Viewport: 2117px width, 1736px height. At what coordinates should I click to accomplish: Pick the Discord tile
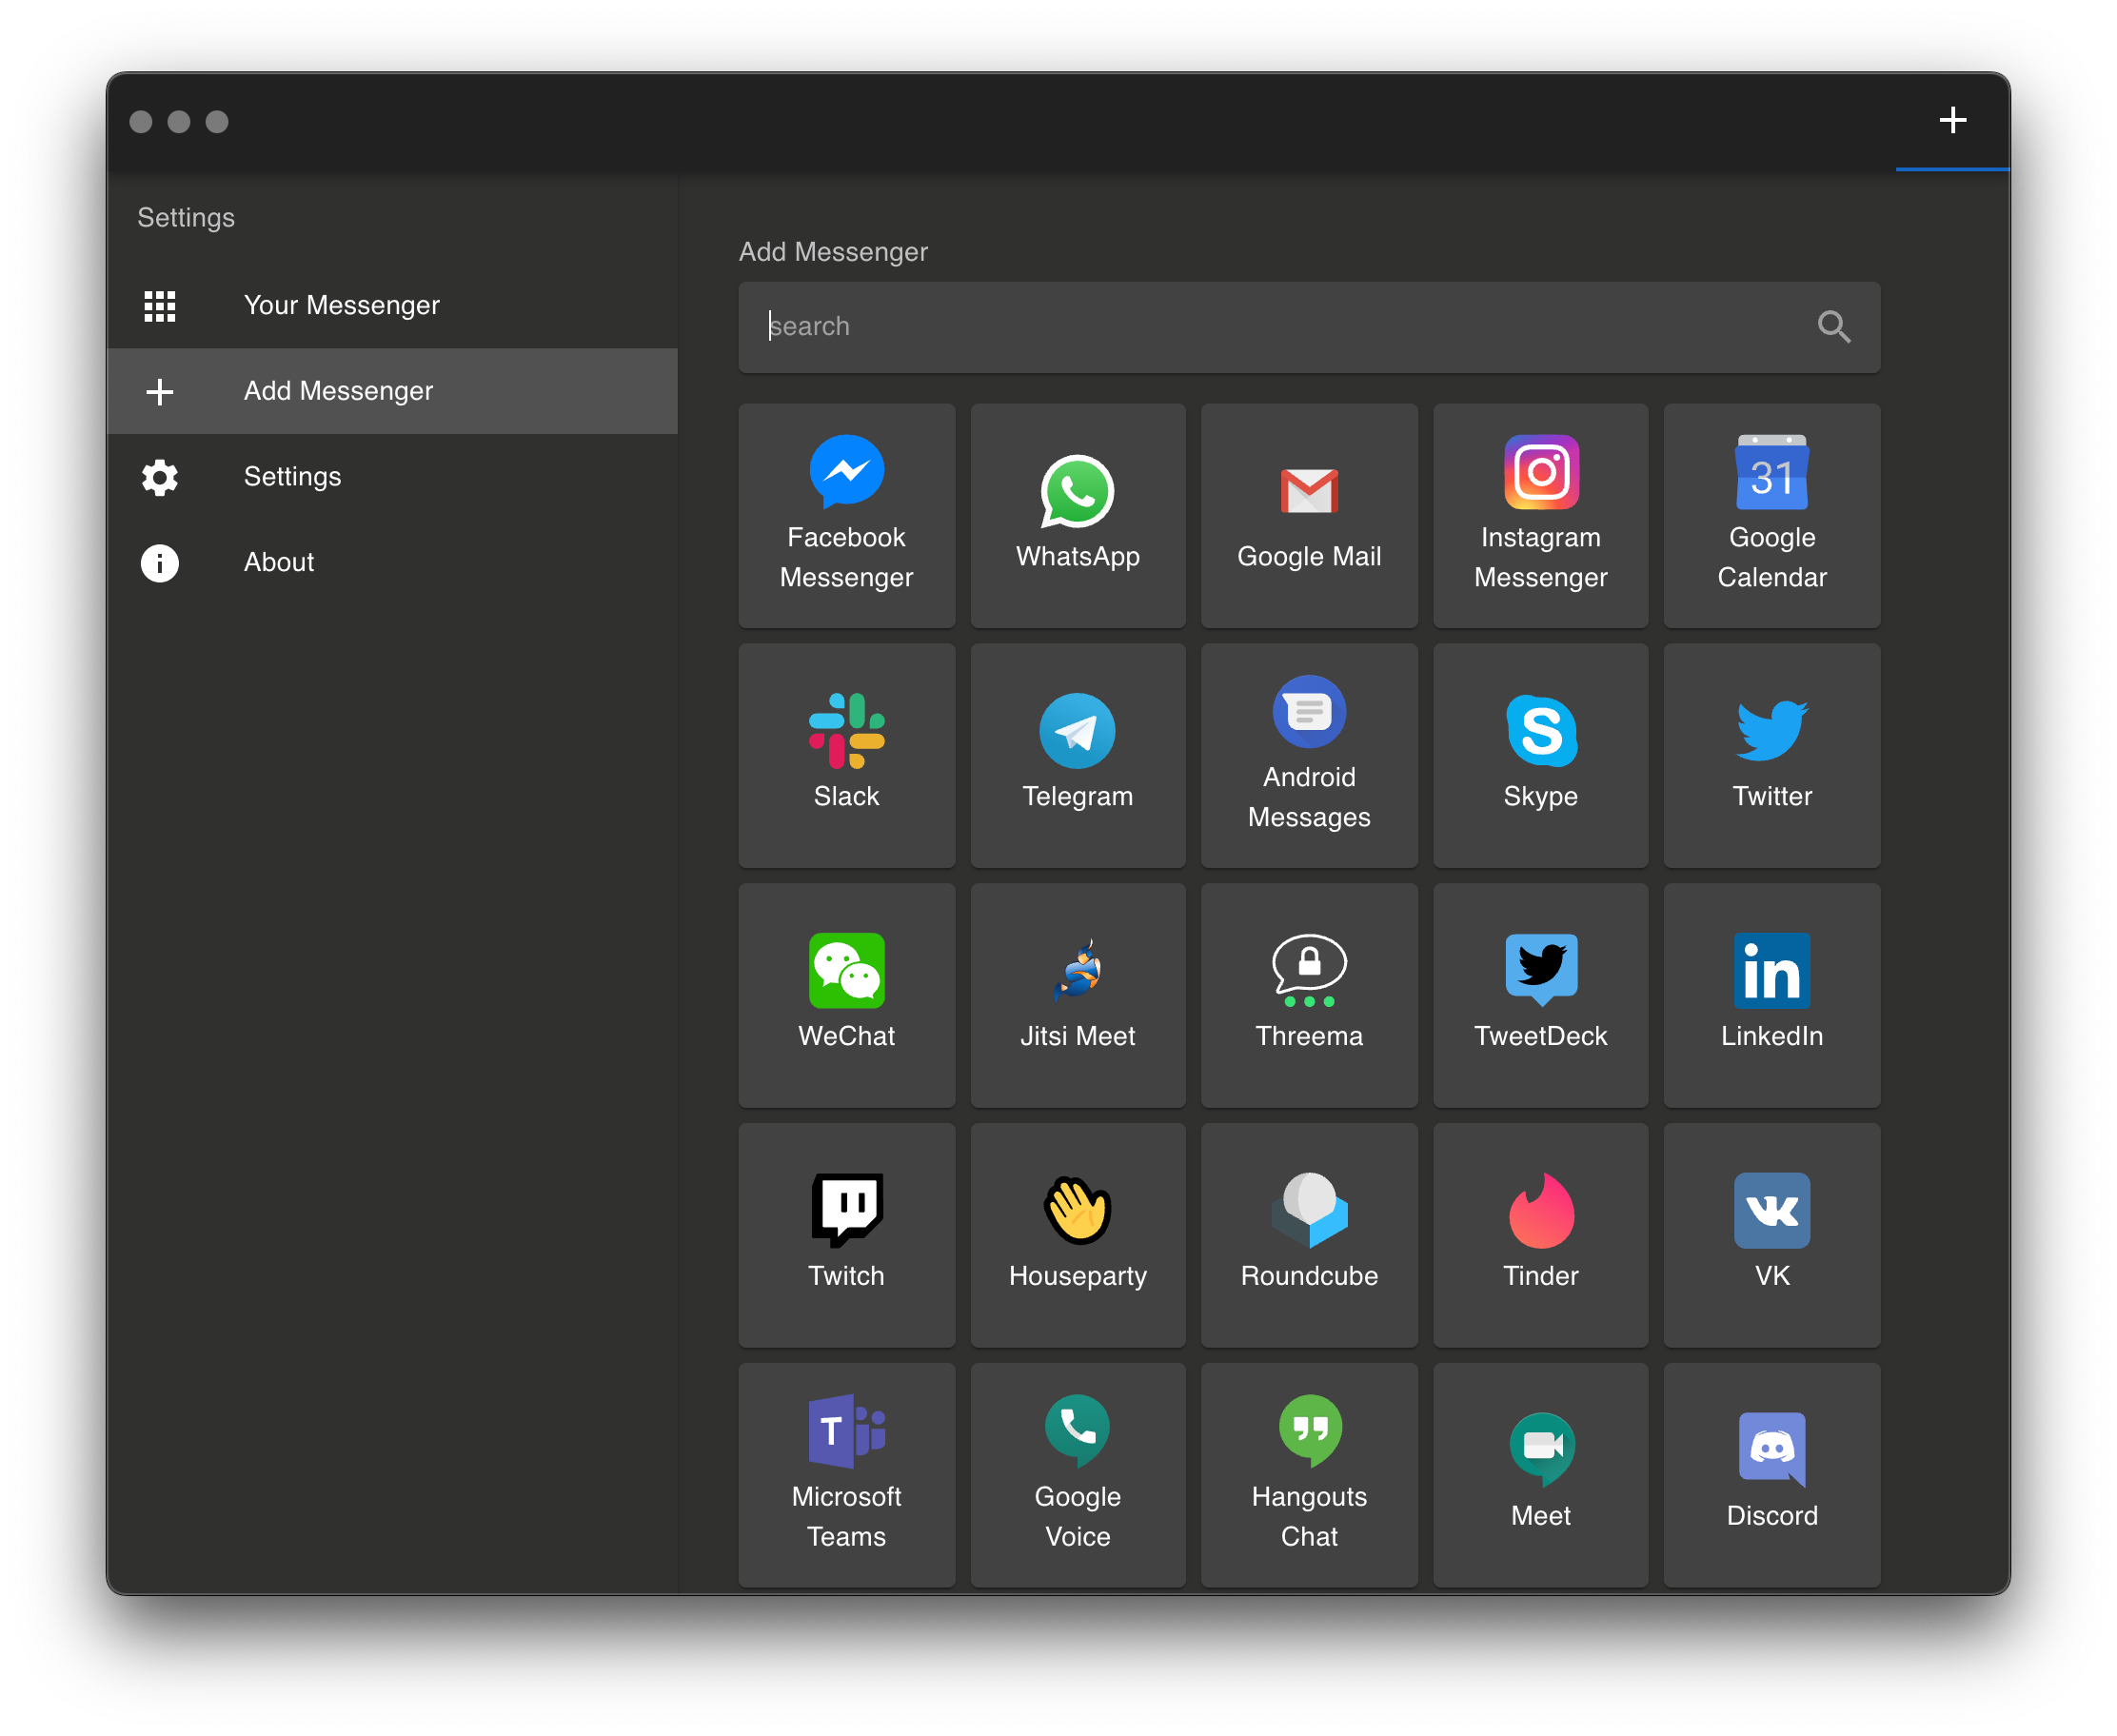click(1772, 1475)
